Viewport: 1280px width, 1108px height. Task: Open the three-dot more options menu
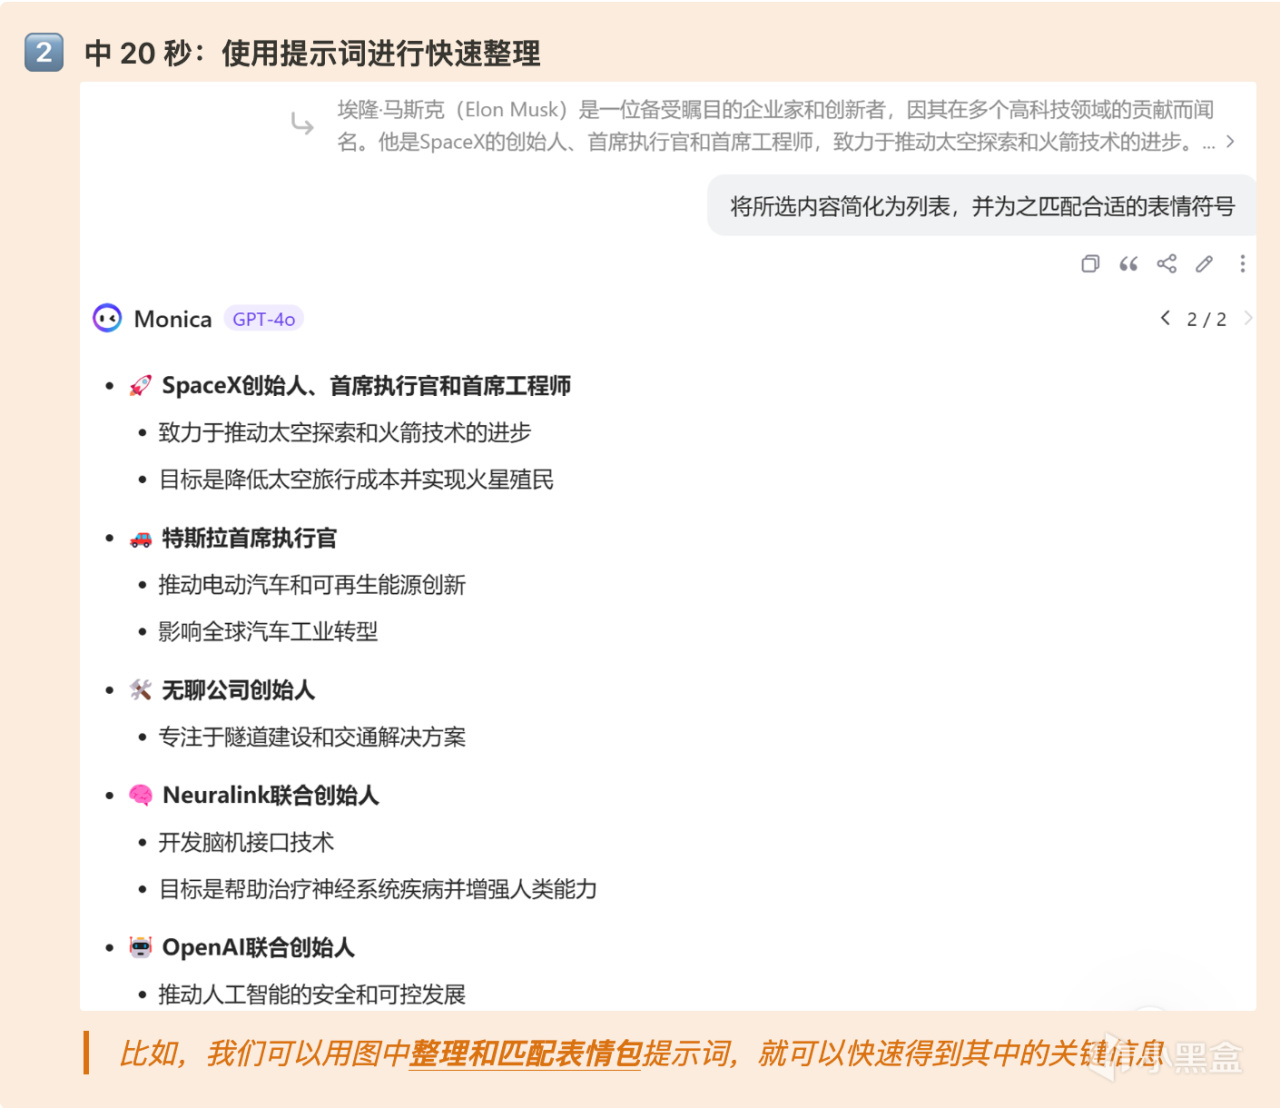pos(1242,264)
